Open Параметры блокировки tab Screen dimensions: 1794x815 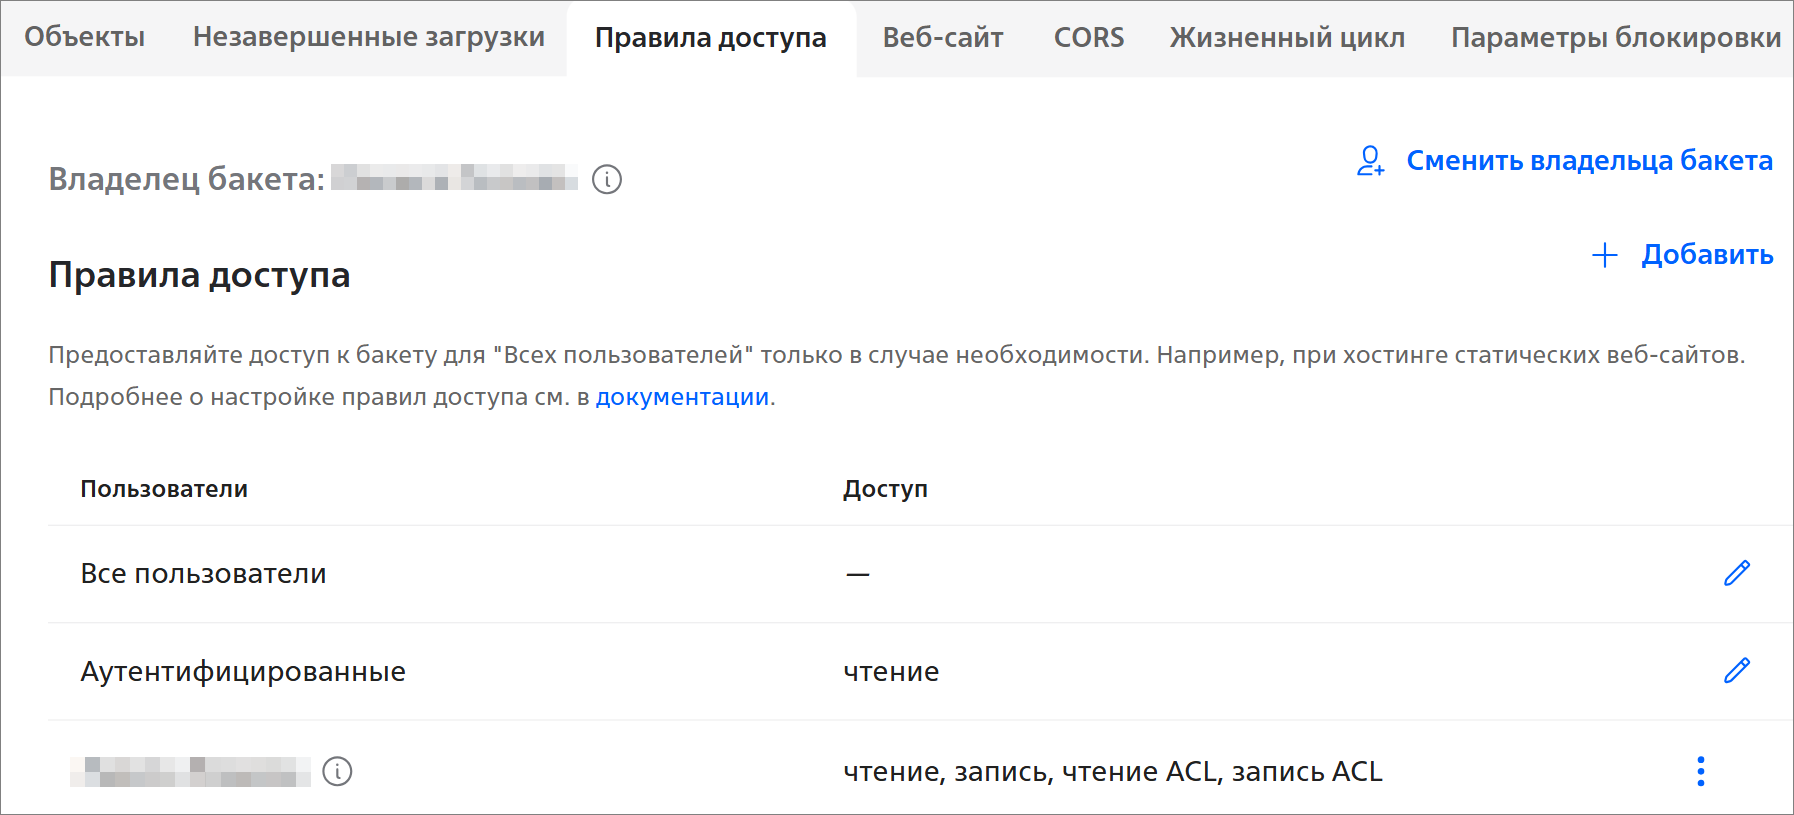pyautogui.click(x=1615, y=38)
